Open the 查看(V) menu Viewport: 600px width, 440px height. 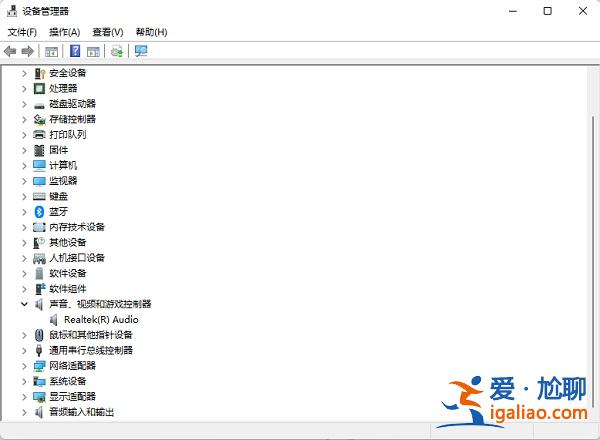108,32
